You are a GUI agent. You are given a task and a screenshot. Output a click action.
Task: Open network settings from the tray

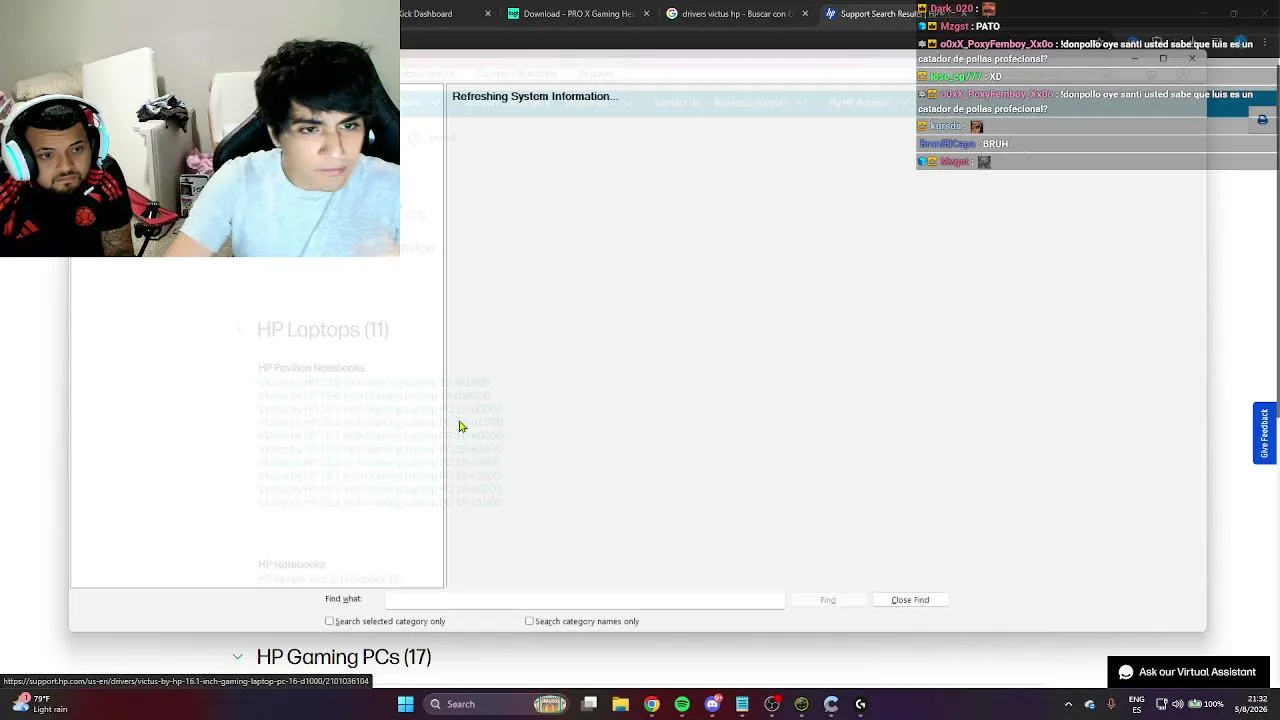[x=1161, y=704]
